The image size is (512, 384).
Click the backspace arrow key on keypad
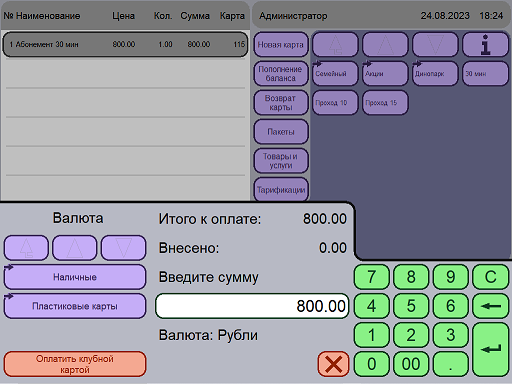click(491, 306)
